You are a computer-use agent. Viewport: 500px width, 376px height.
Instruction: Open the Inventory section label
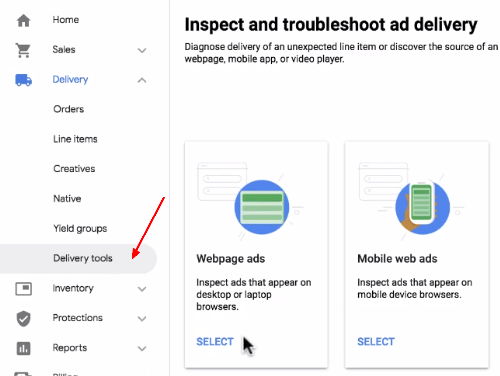tap(73, 288)
